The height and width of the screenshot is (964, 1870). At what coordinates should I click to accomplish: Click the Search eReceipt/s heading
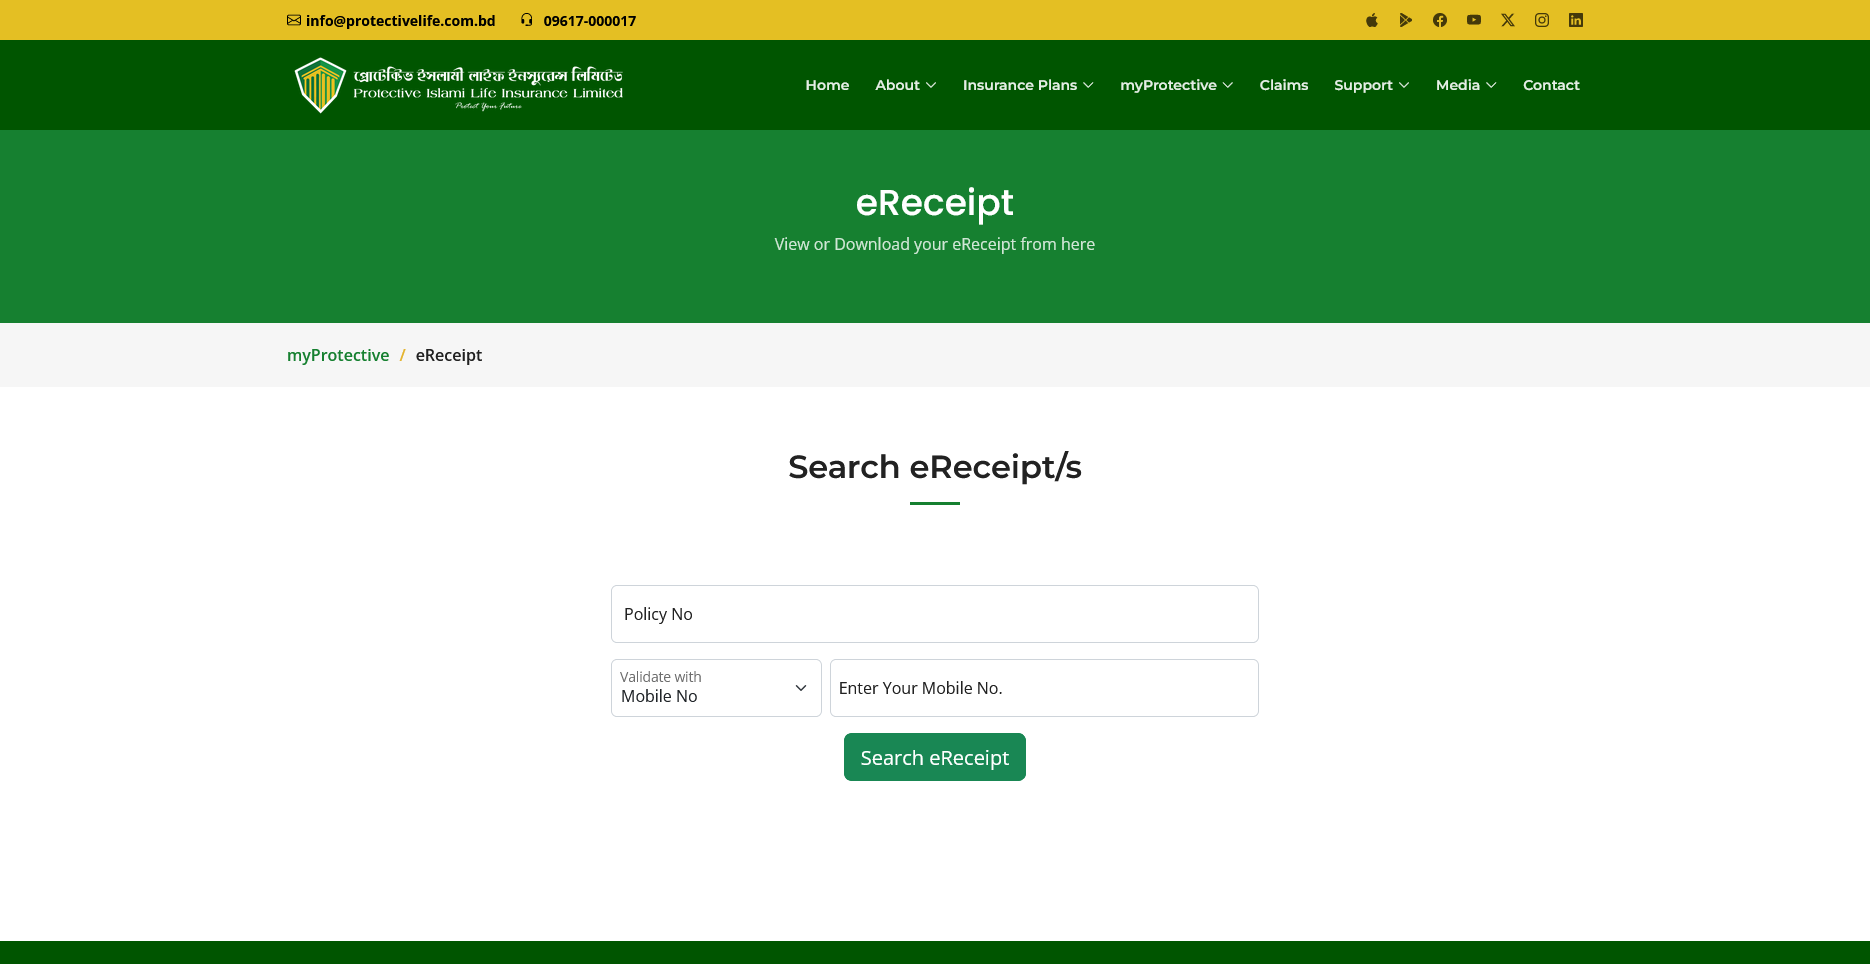pyautogui.click(x=935, y=467)
